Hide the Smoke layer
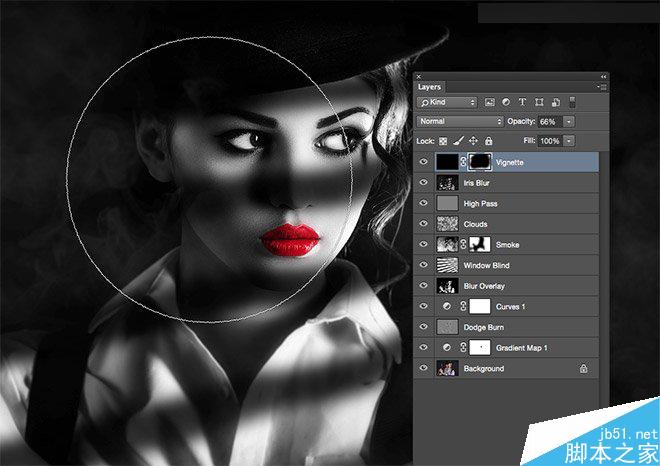660x466 pixels. (424, 244)
